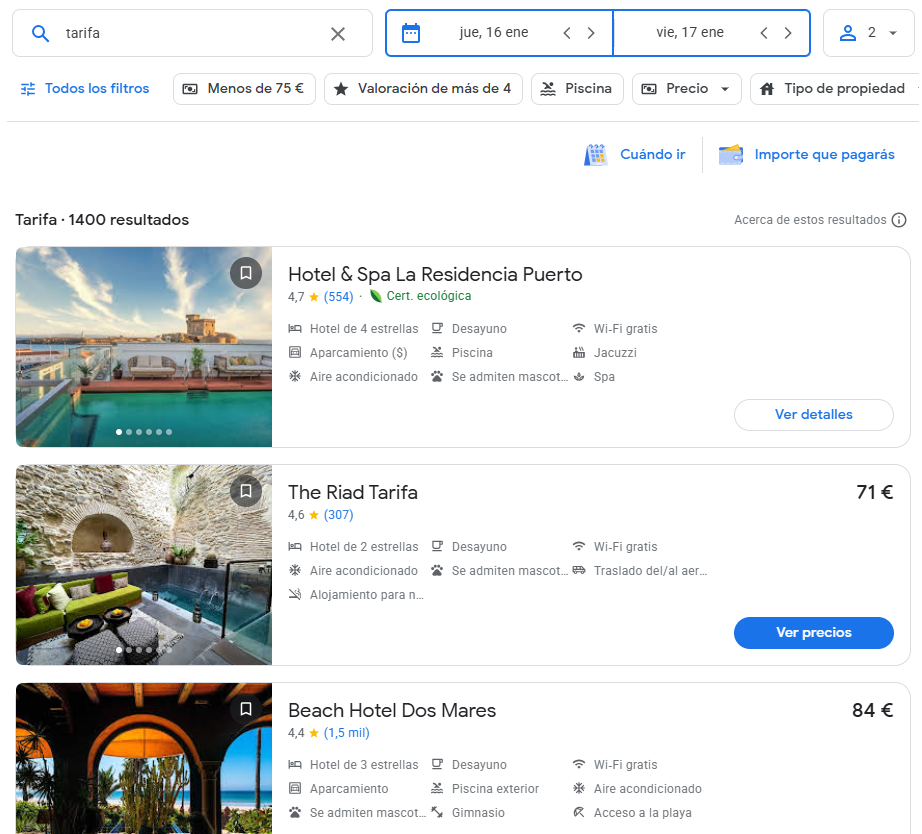922x834 pixels.
Task: Move check-out date to next day
Action: point(788,33)
